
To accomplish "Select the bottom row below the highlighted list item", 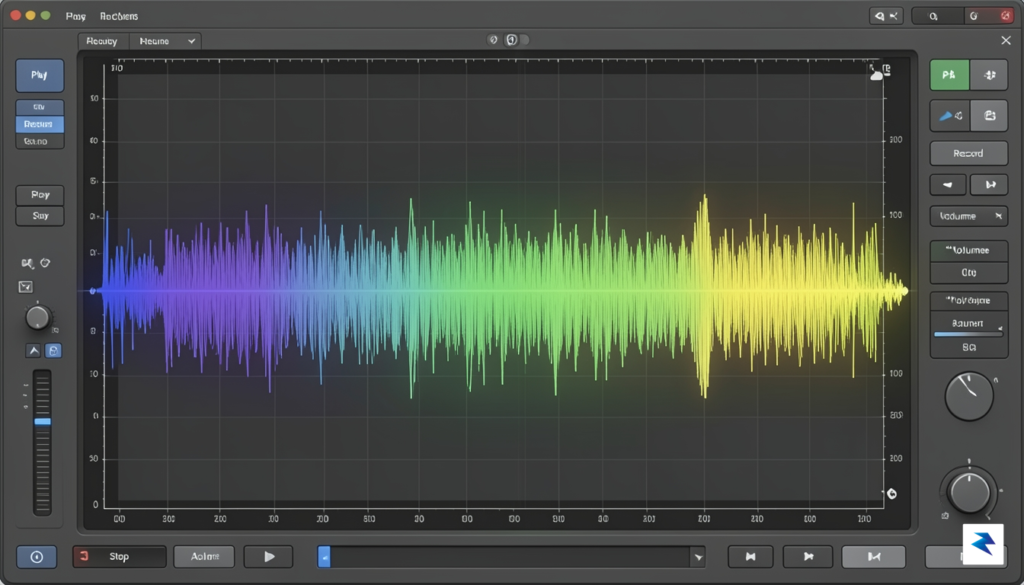I will (x=39, y=141).
